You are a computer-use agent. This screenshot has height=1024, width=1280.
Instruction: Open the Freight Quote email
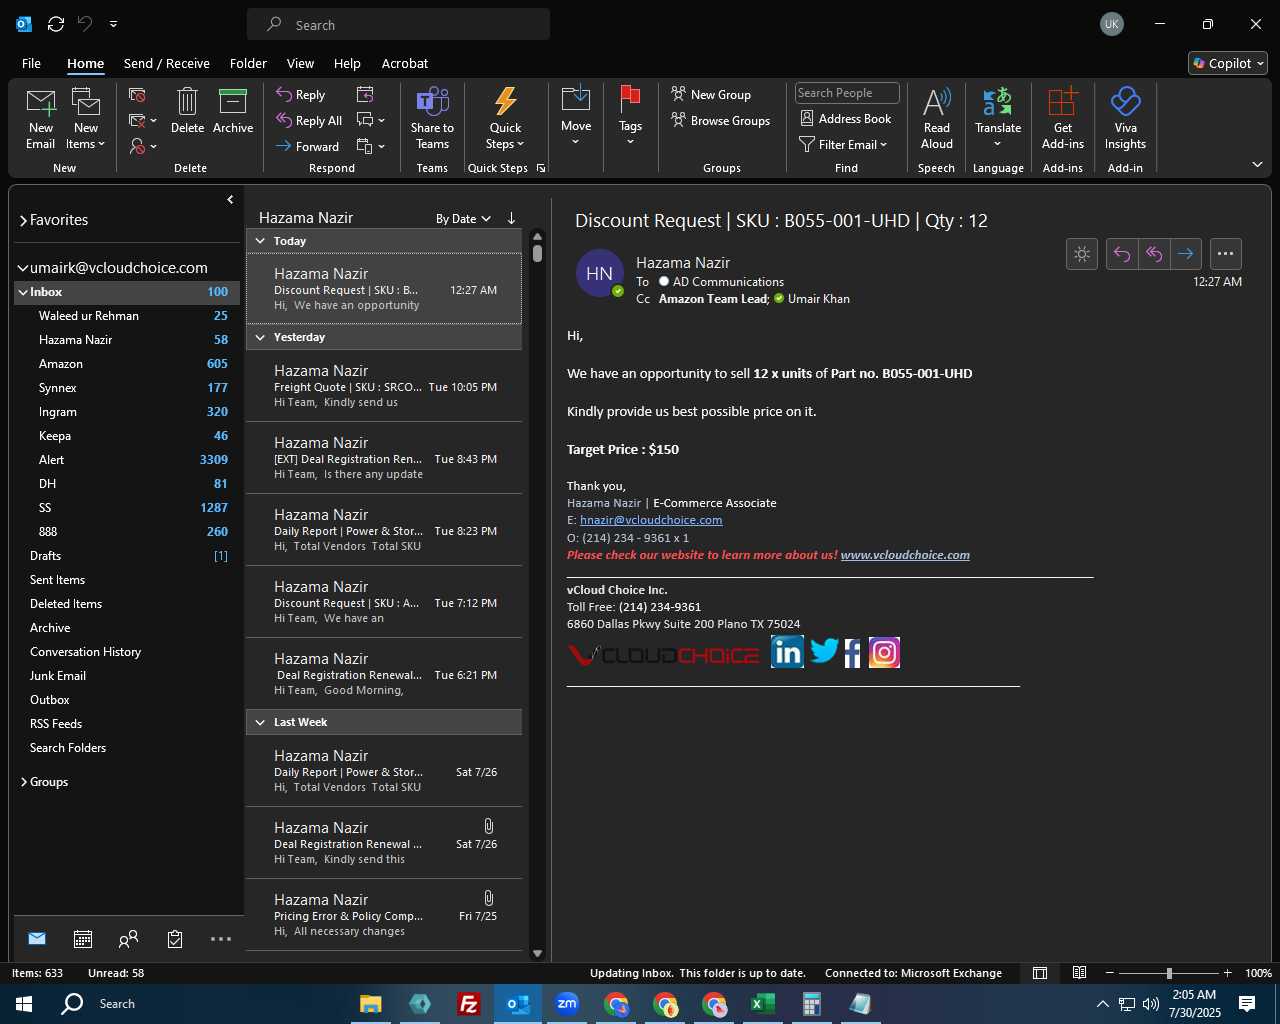click(384, 386)
